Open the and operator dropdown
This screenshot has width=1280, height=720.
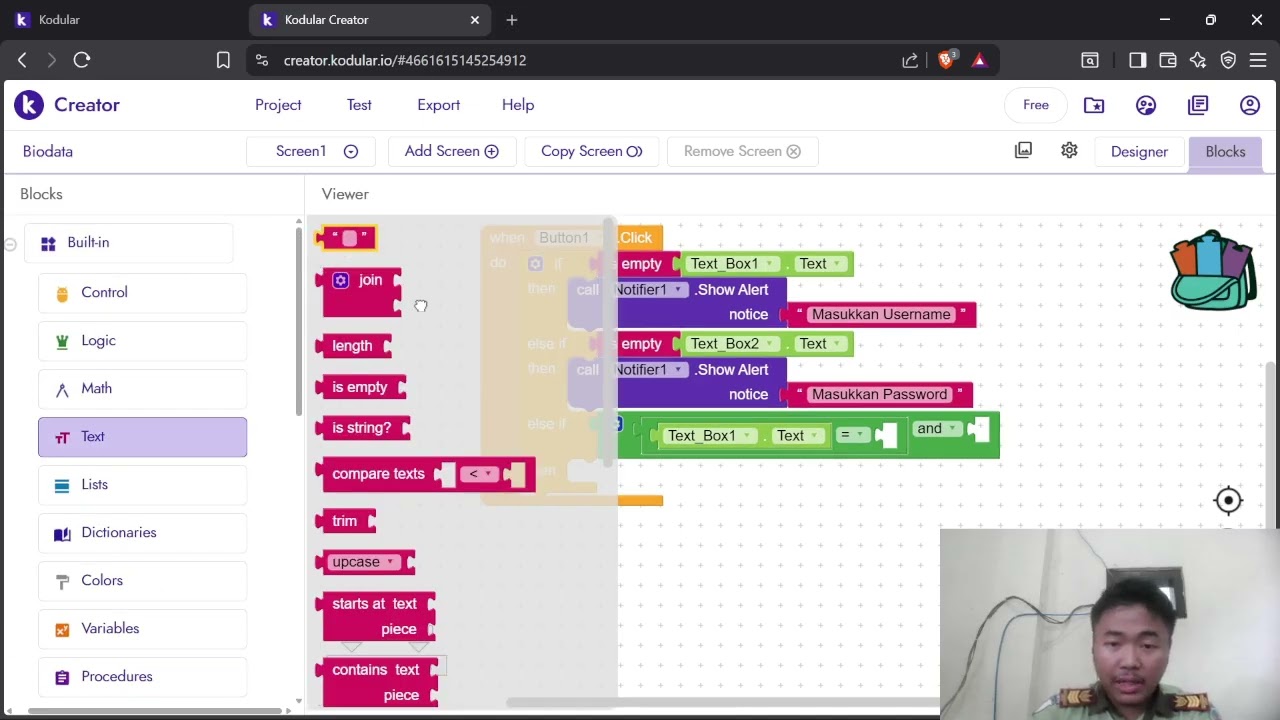coord(938,429)
